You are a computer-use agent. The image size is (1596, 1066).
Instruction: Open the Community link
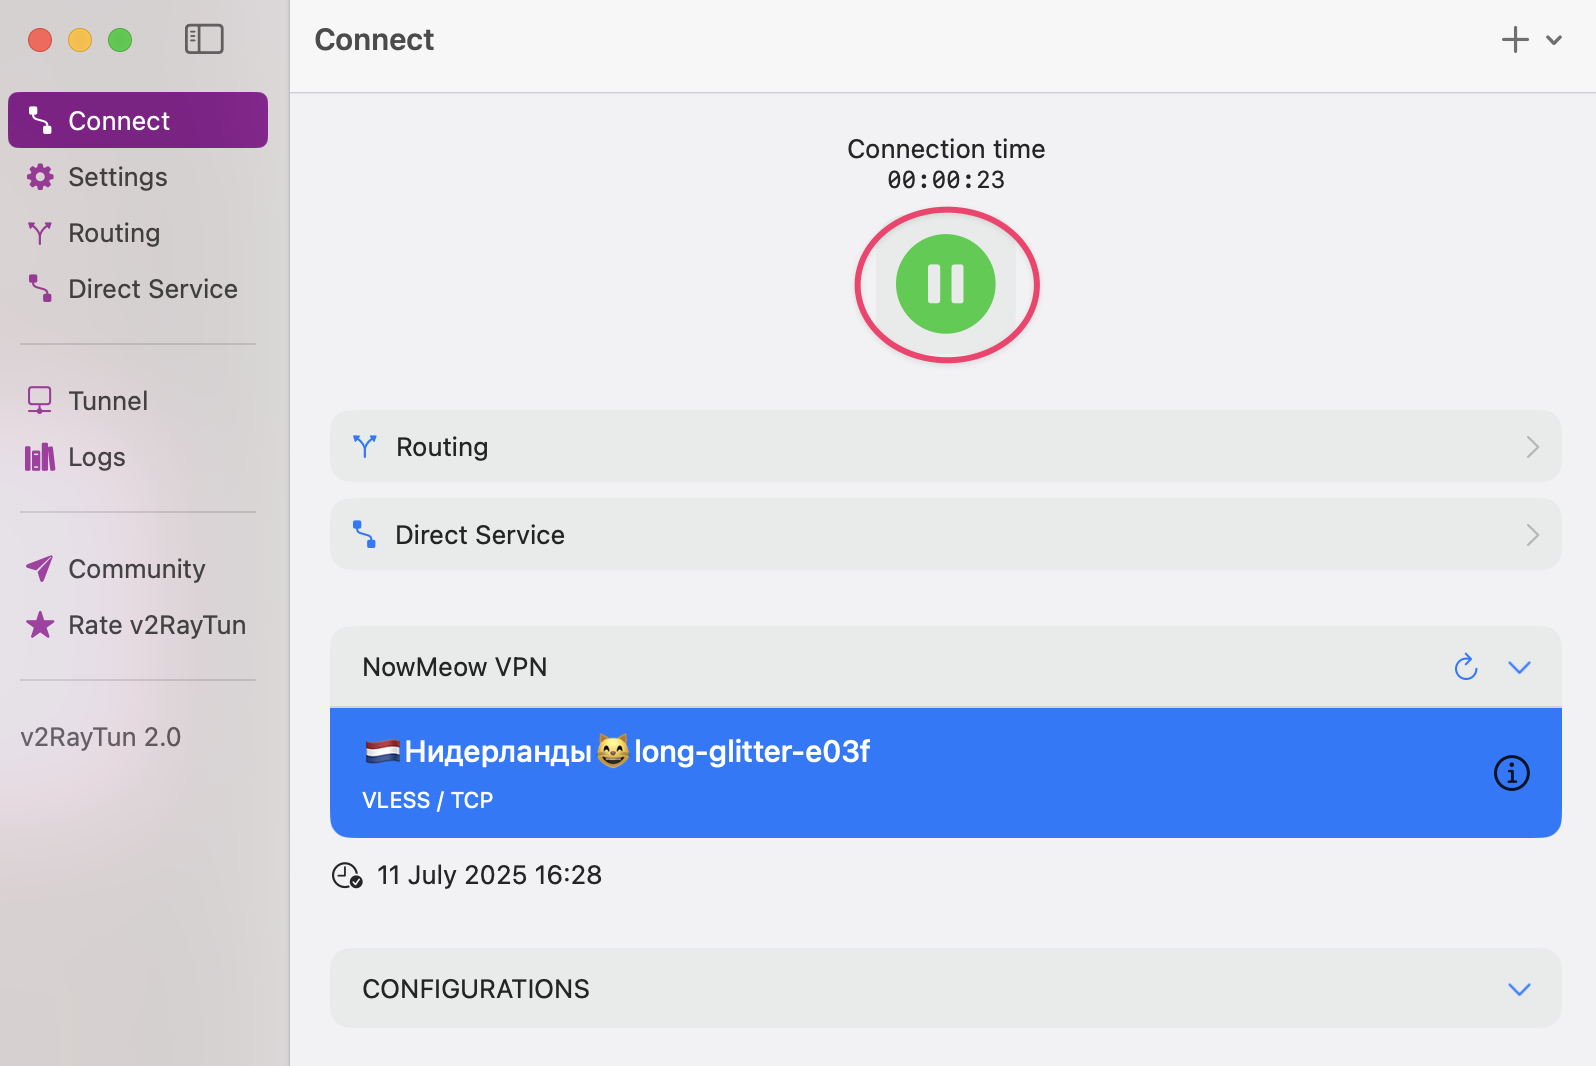pyautogui.click(x=136, y=569)
